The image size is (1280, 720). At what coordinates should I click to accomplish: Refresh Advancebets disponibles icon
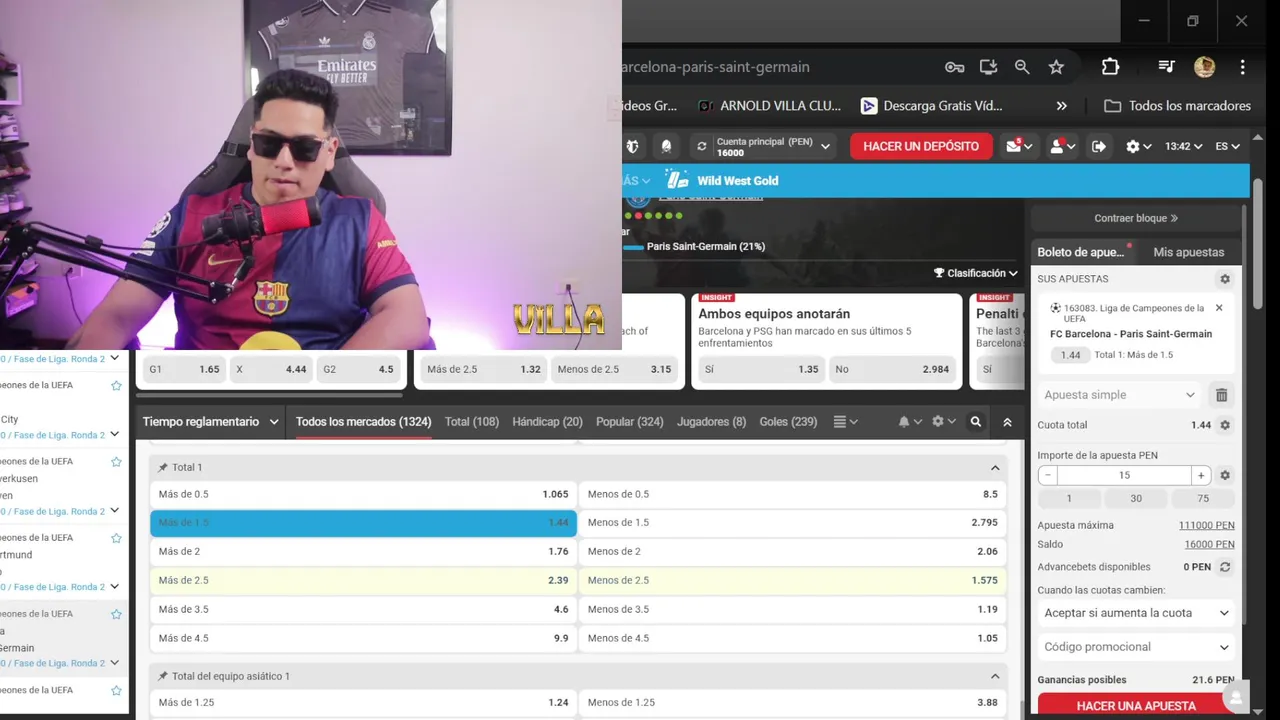[1225, 567]
